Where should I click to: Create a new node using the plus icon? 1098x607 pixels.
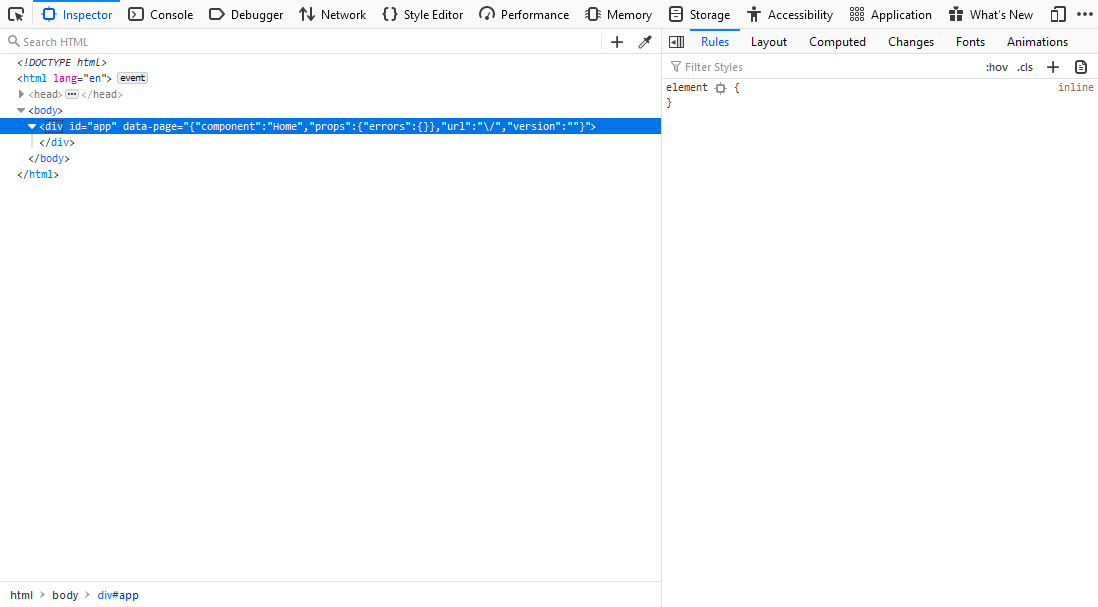[x=616, y=41]
